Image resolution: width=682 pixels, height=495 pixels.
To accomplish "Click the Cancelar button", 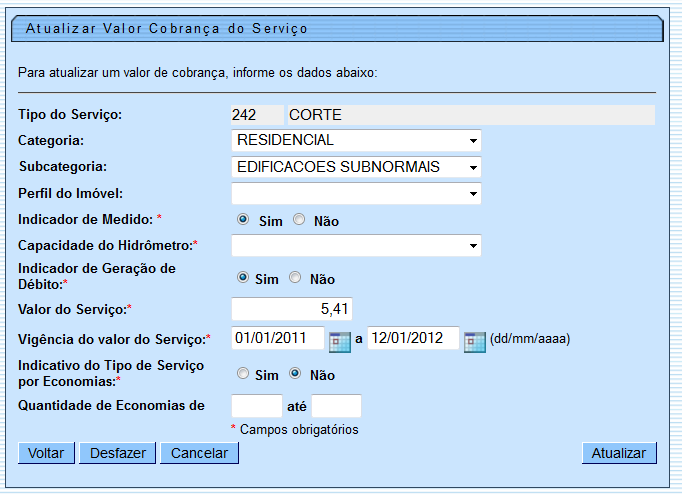I will (199, 453).
